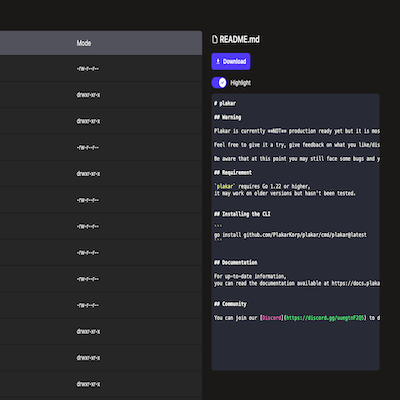Select the '## Requirement' heading line
Image resolution: width=400 pixels, height=400 pixels.
[233, 172]
